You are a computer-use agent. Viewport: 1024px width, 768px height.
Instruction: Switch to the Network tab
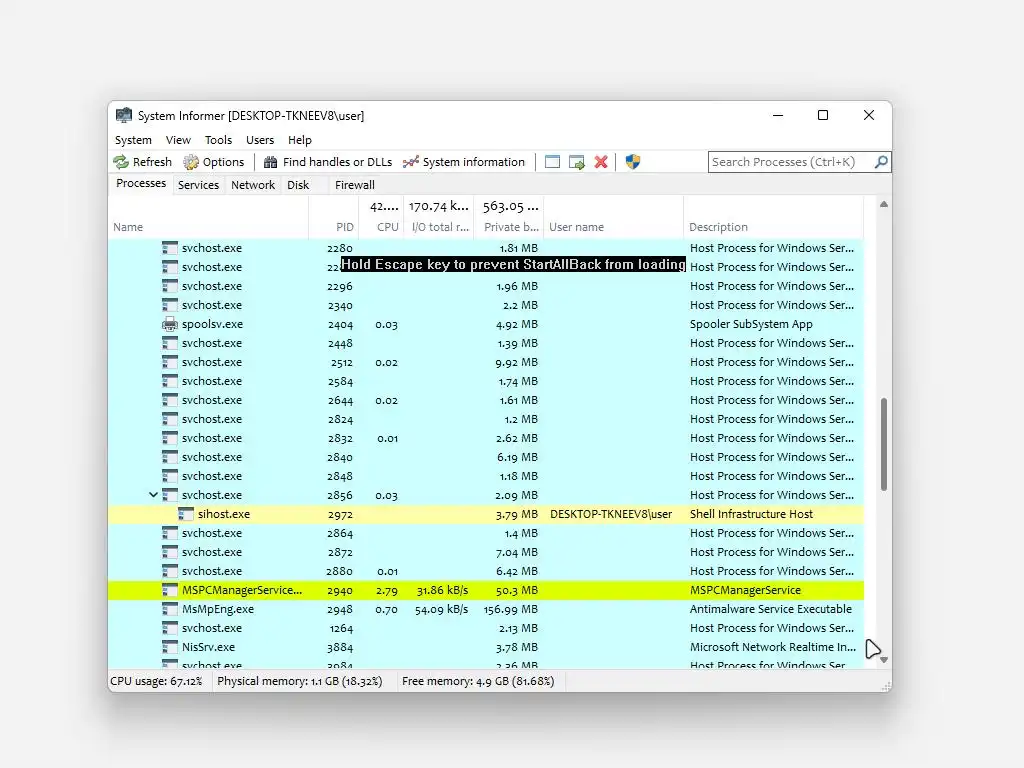point(253,185)
